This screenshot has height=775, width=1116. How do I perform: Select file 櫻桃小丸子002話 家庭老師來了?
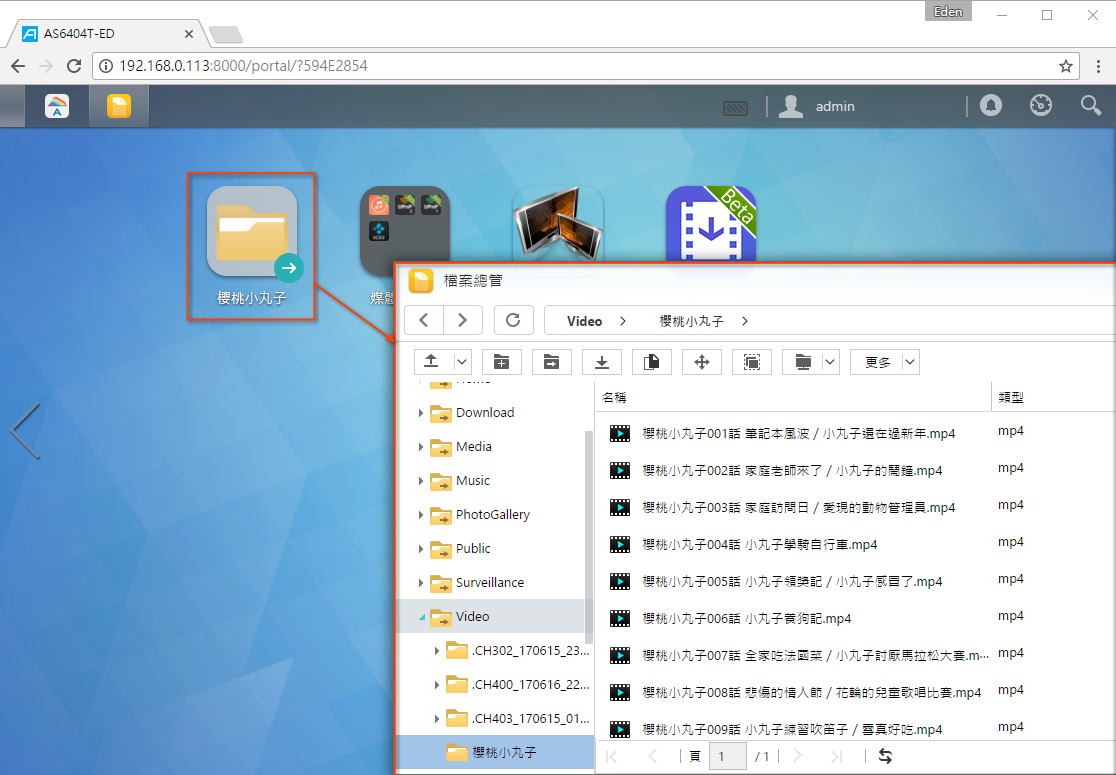[x=792, y=470]
